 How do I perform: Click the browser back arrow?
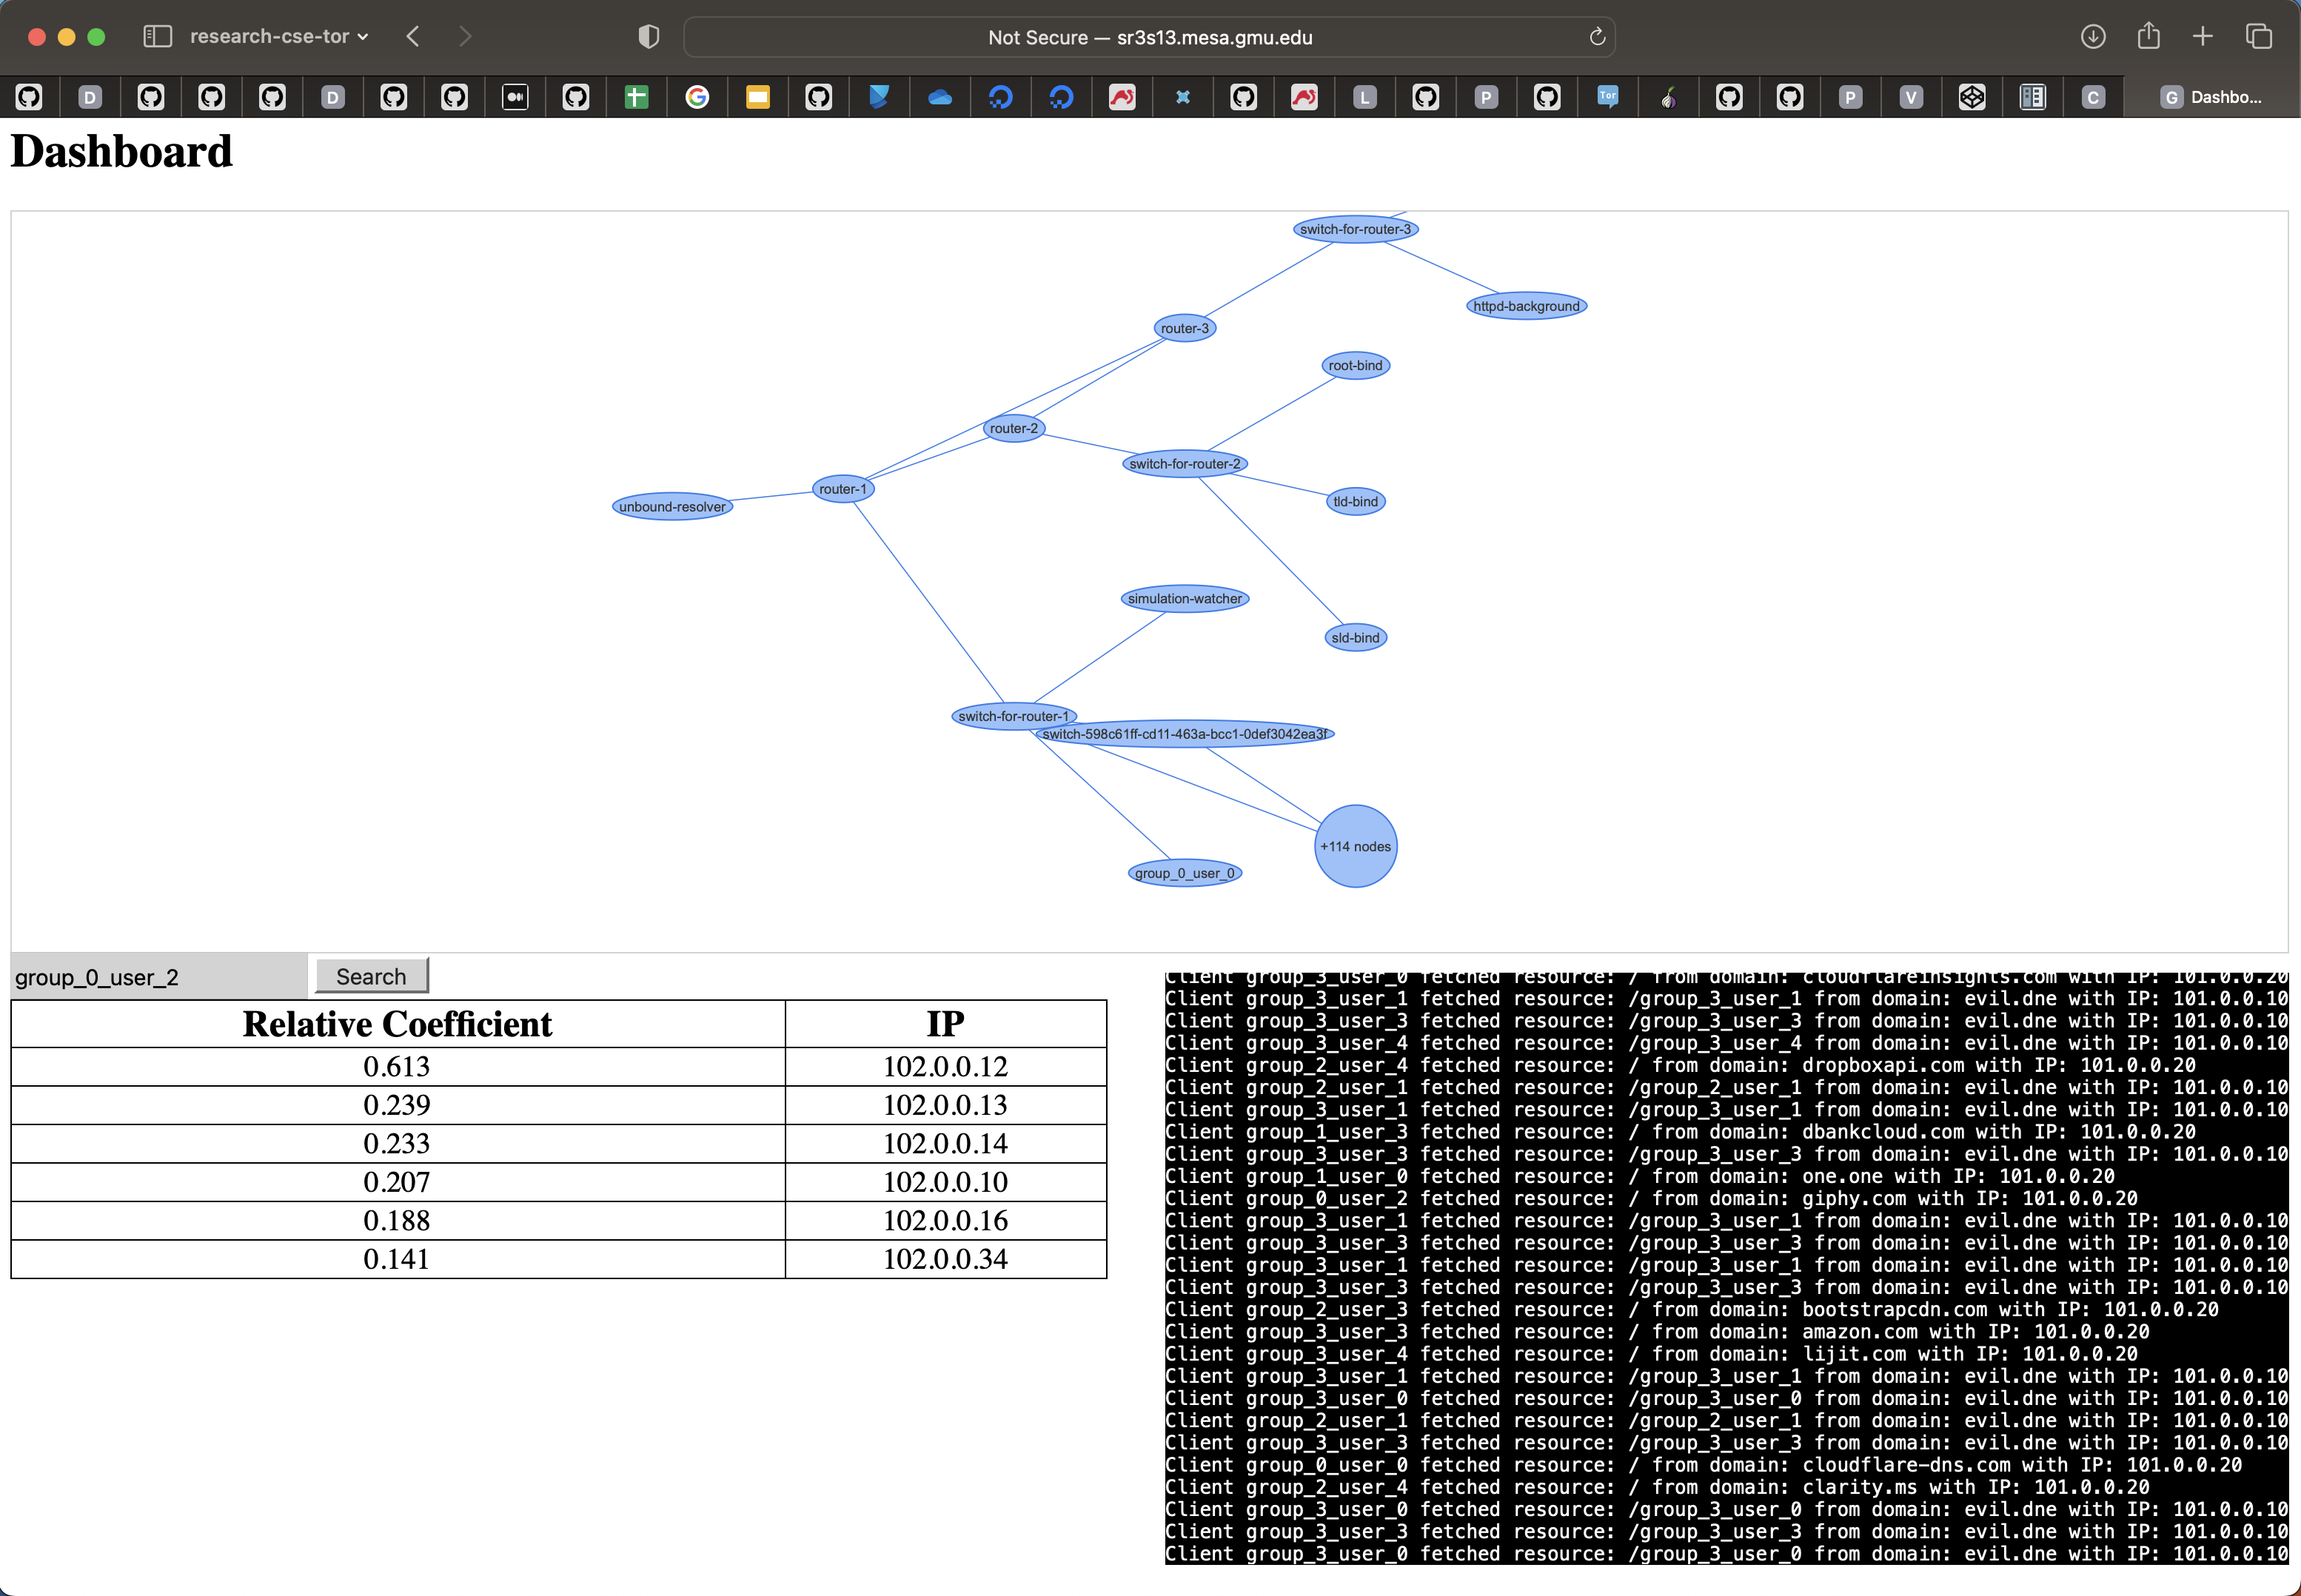point(413,37)
